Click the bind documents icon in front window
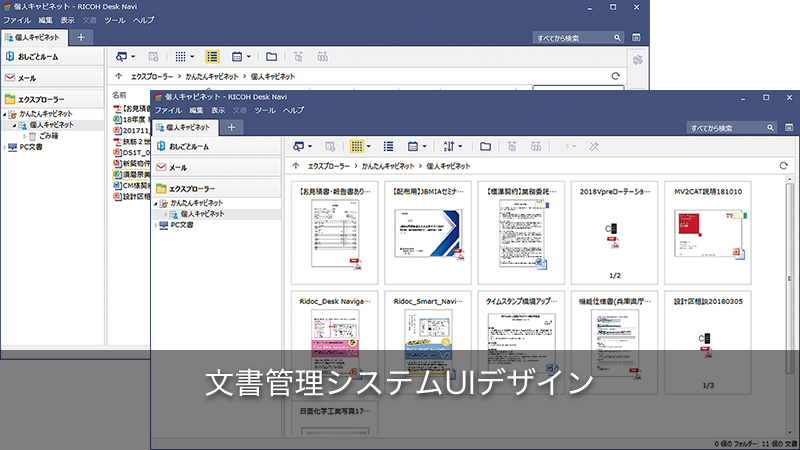Image resolution: width=800 pixels, height=450 pixels. (x=512, y=147)
